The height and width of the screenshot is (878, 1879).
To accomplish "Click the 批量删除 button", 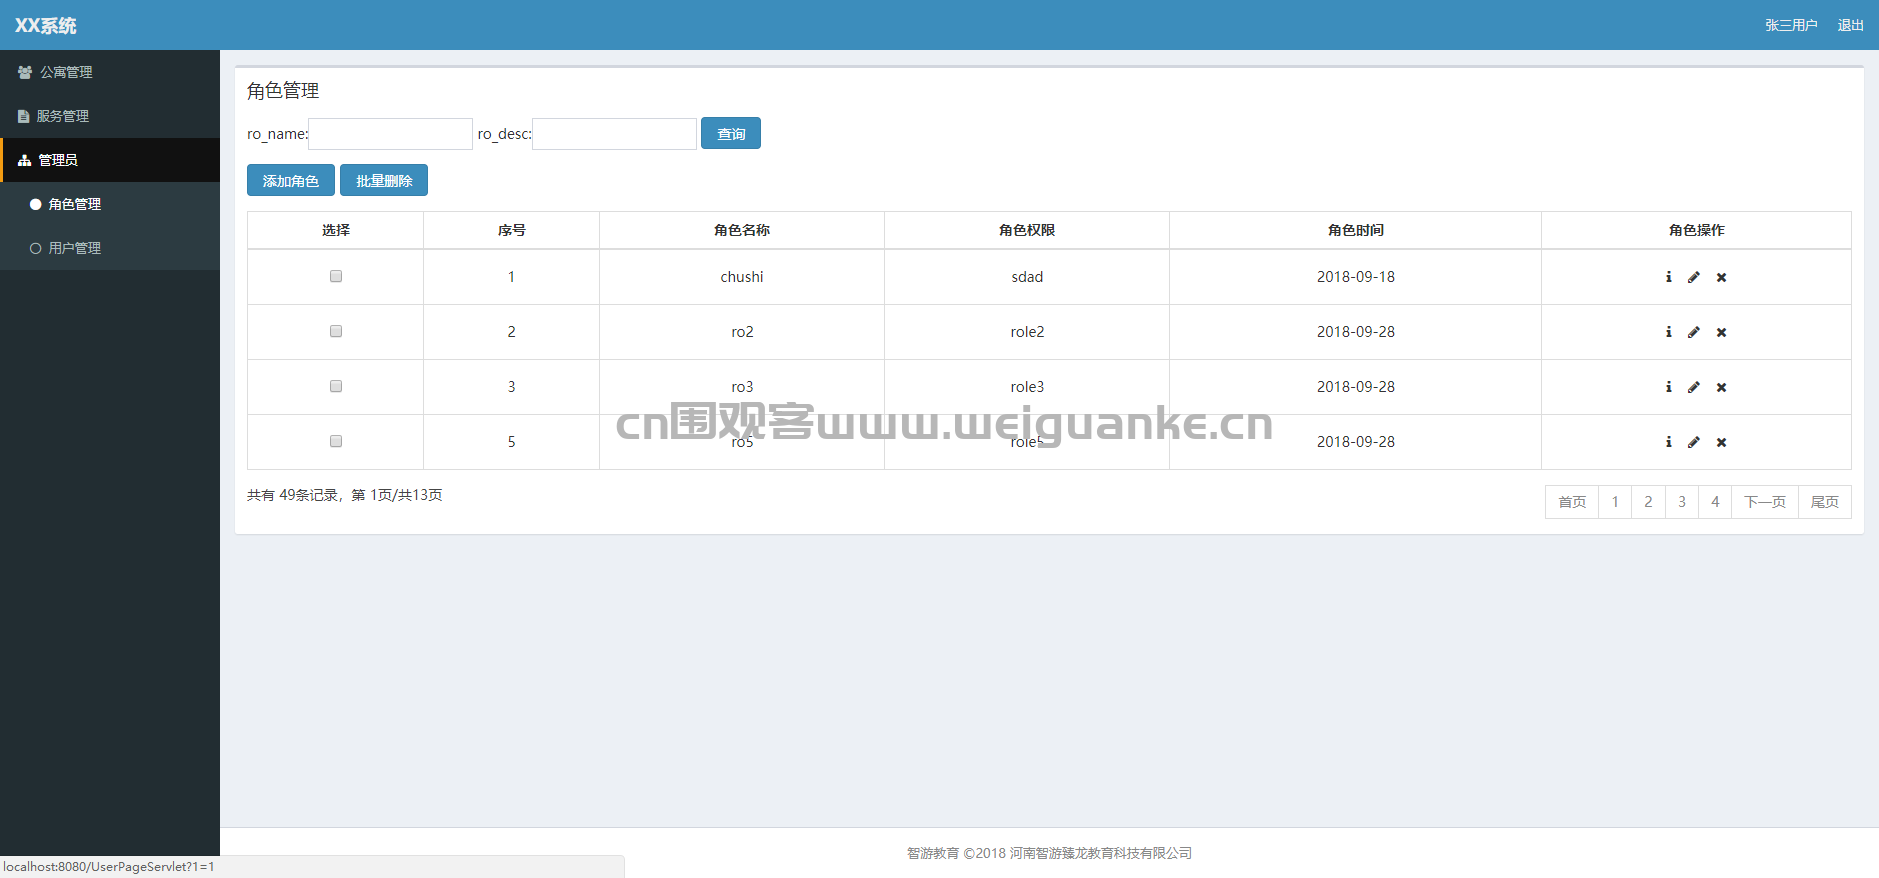I will [x=384, y=180].
